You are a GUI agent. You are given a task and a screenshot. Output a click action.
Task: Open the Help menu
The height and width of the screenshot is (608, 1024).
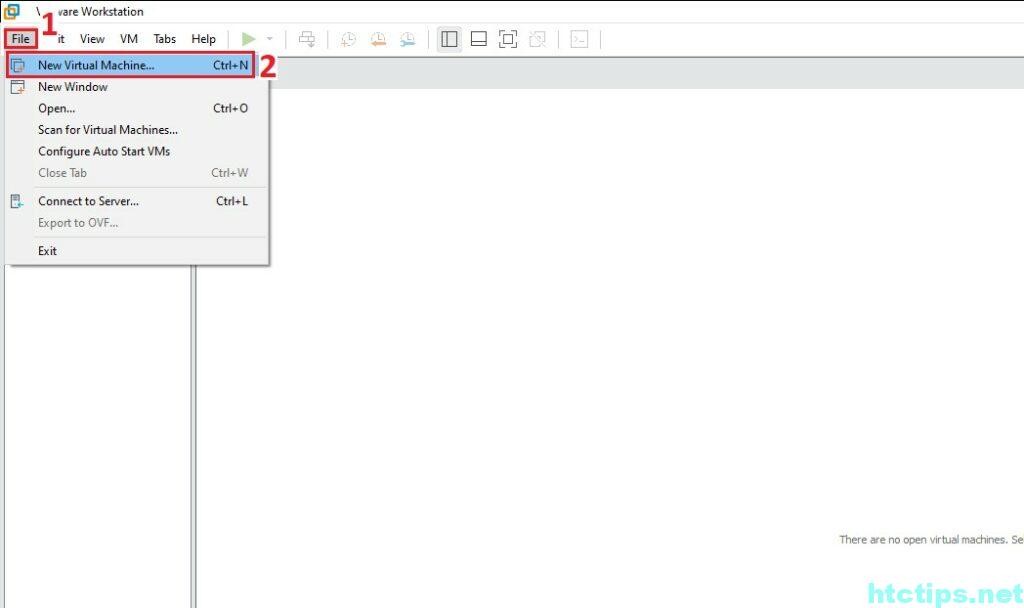coord(203,39)
